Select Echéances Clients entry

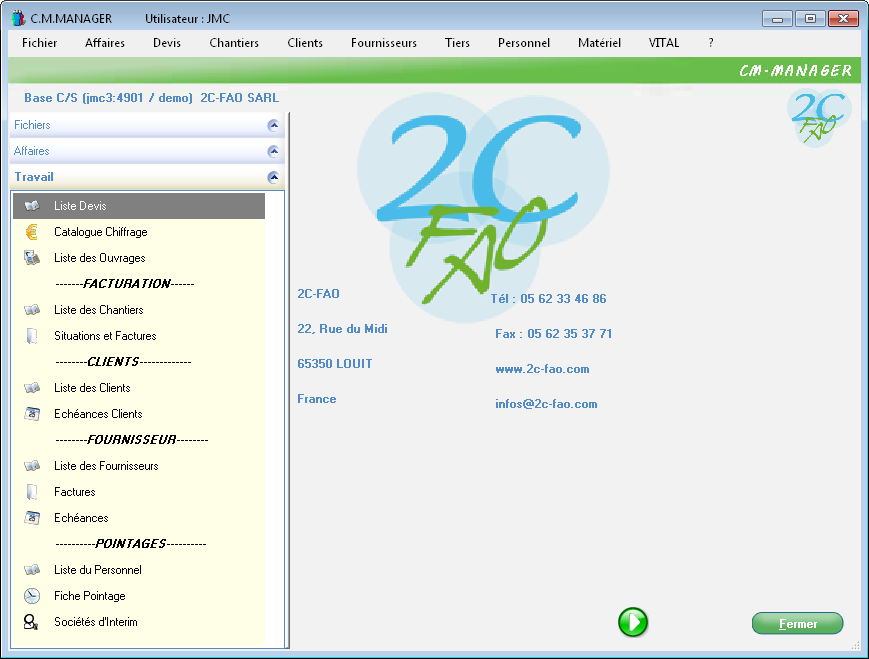pyautogui.click(x=139, y=413)
